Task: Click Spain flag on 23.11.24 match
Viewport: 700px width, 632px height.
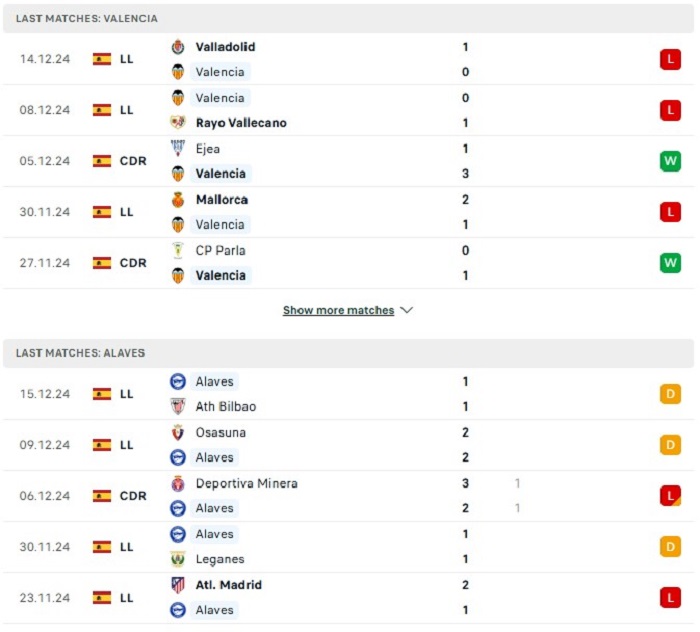Action: pyautogui.click(x=102, y=598)
